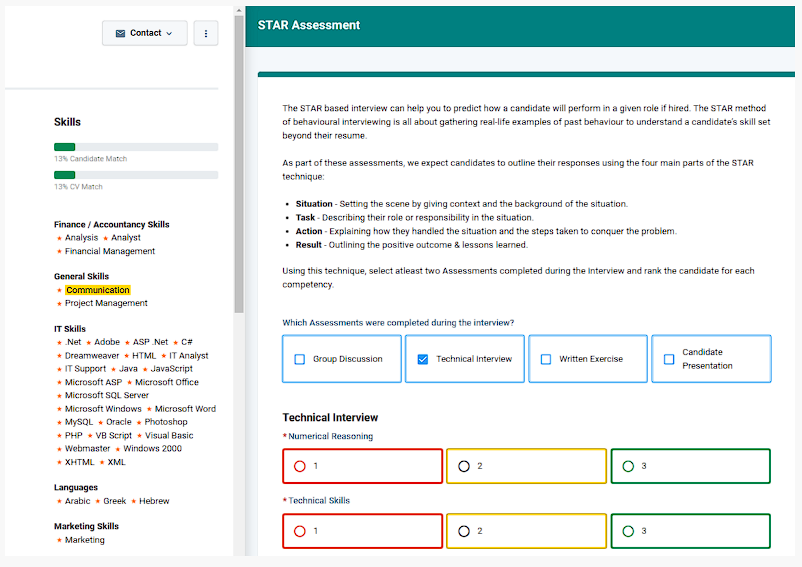Click the STAR Assessment header title
The image size is (802, 567).
pos(309,26)
